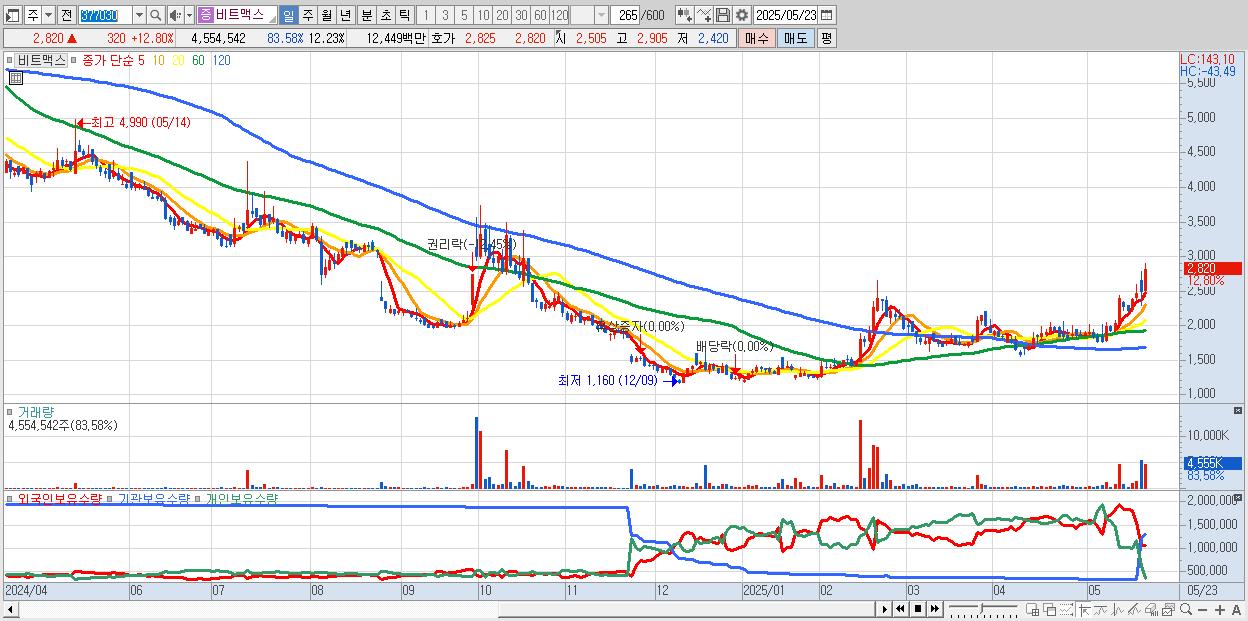
Task: Expand the 외국인보유수량 panel toggle
Action: [10, 498]
